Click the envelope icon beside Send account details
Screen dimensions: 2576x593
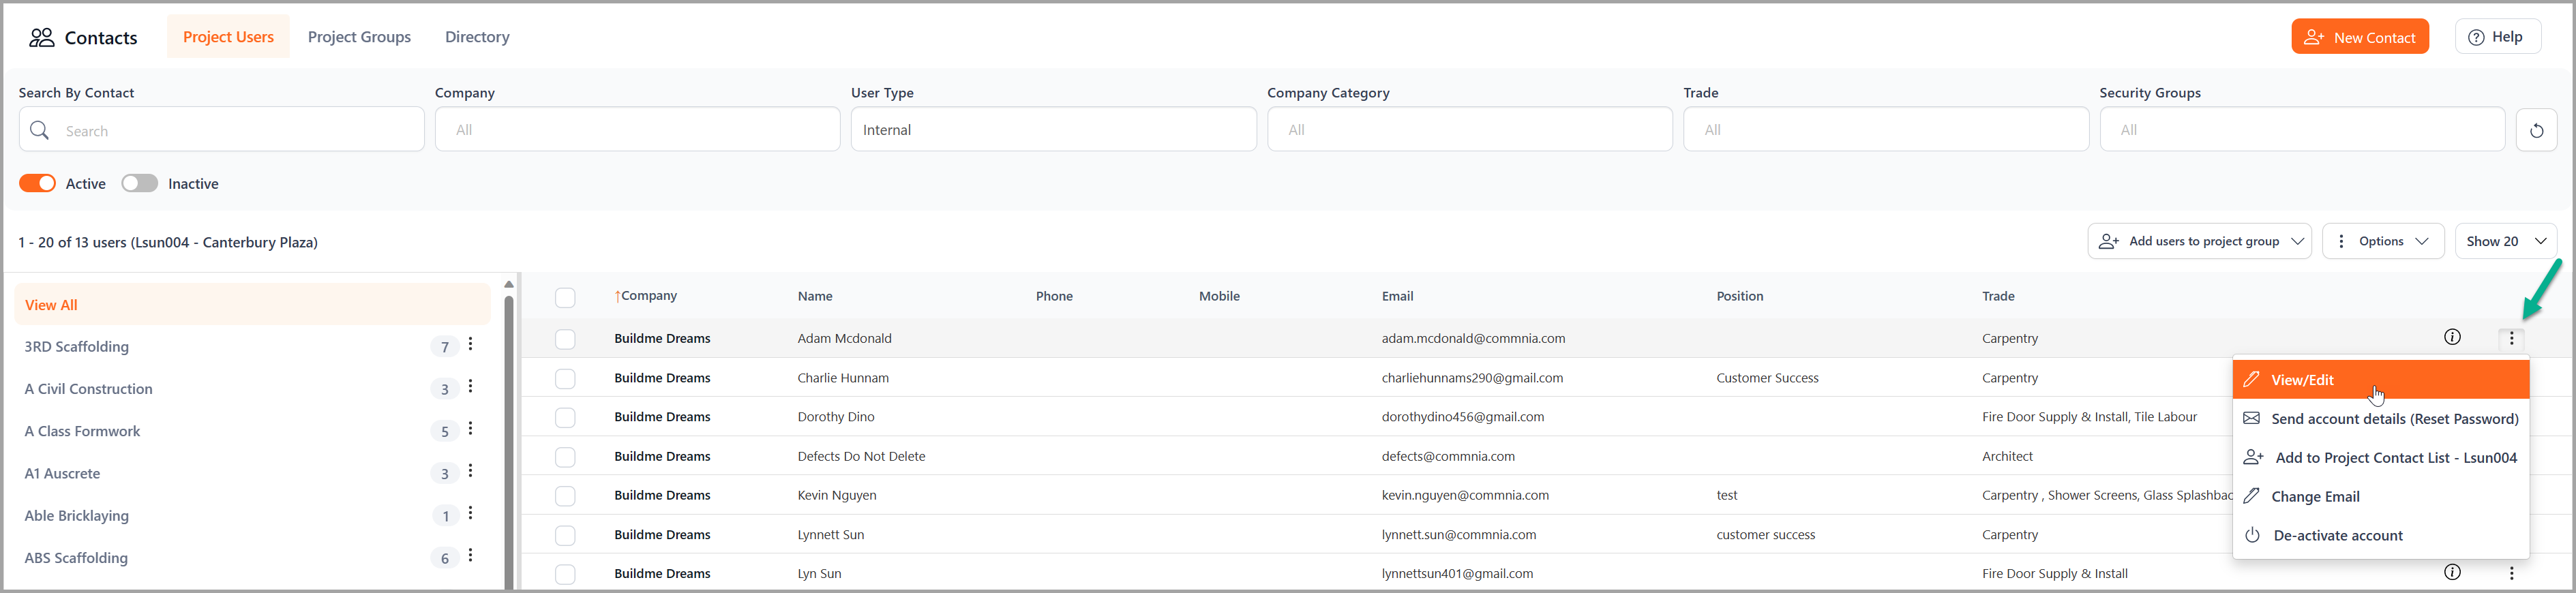click(2251, 418)
